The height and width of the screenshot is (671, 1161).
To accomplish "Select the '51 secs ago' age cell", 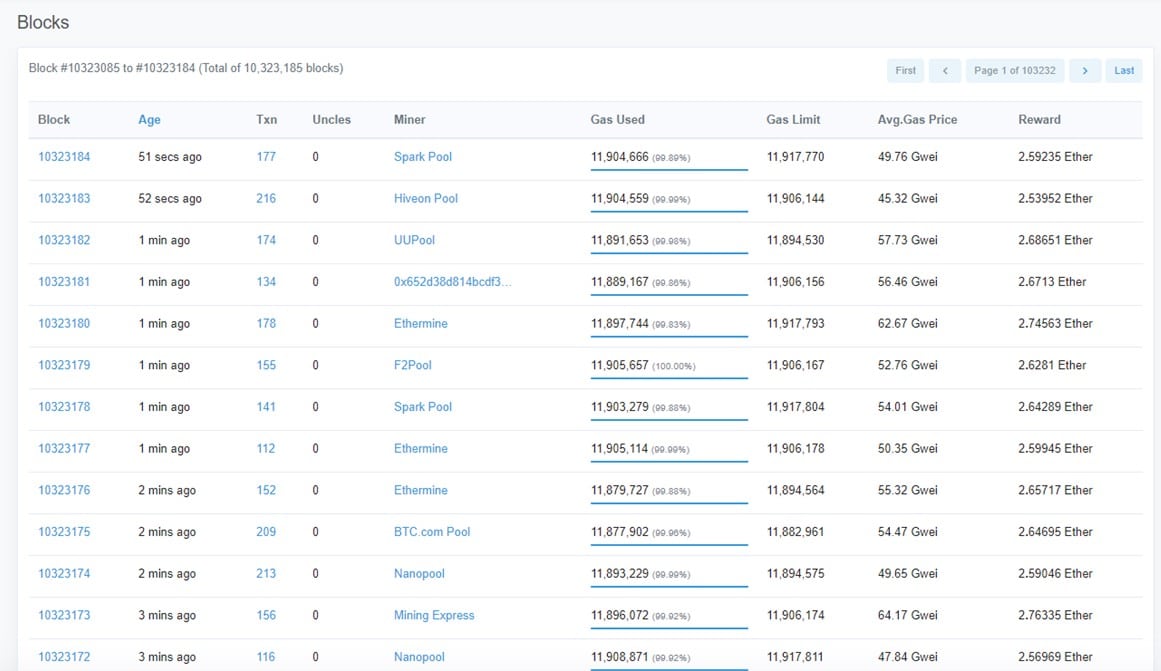I will pos(170,157).
